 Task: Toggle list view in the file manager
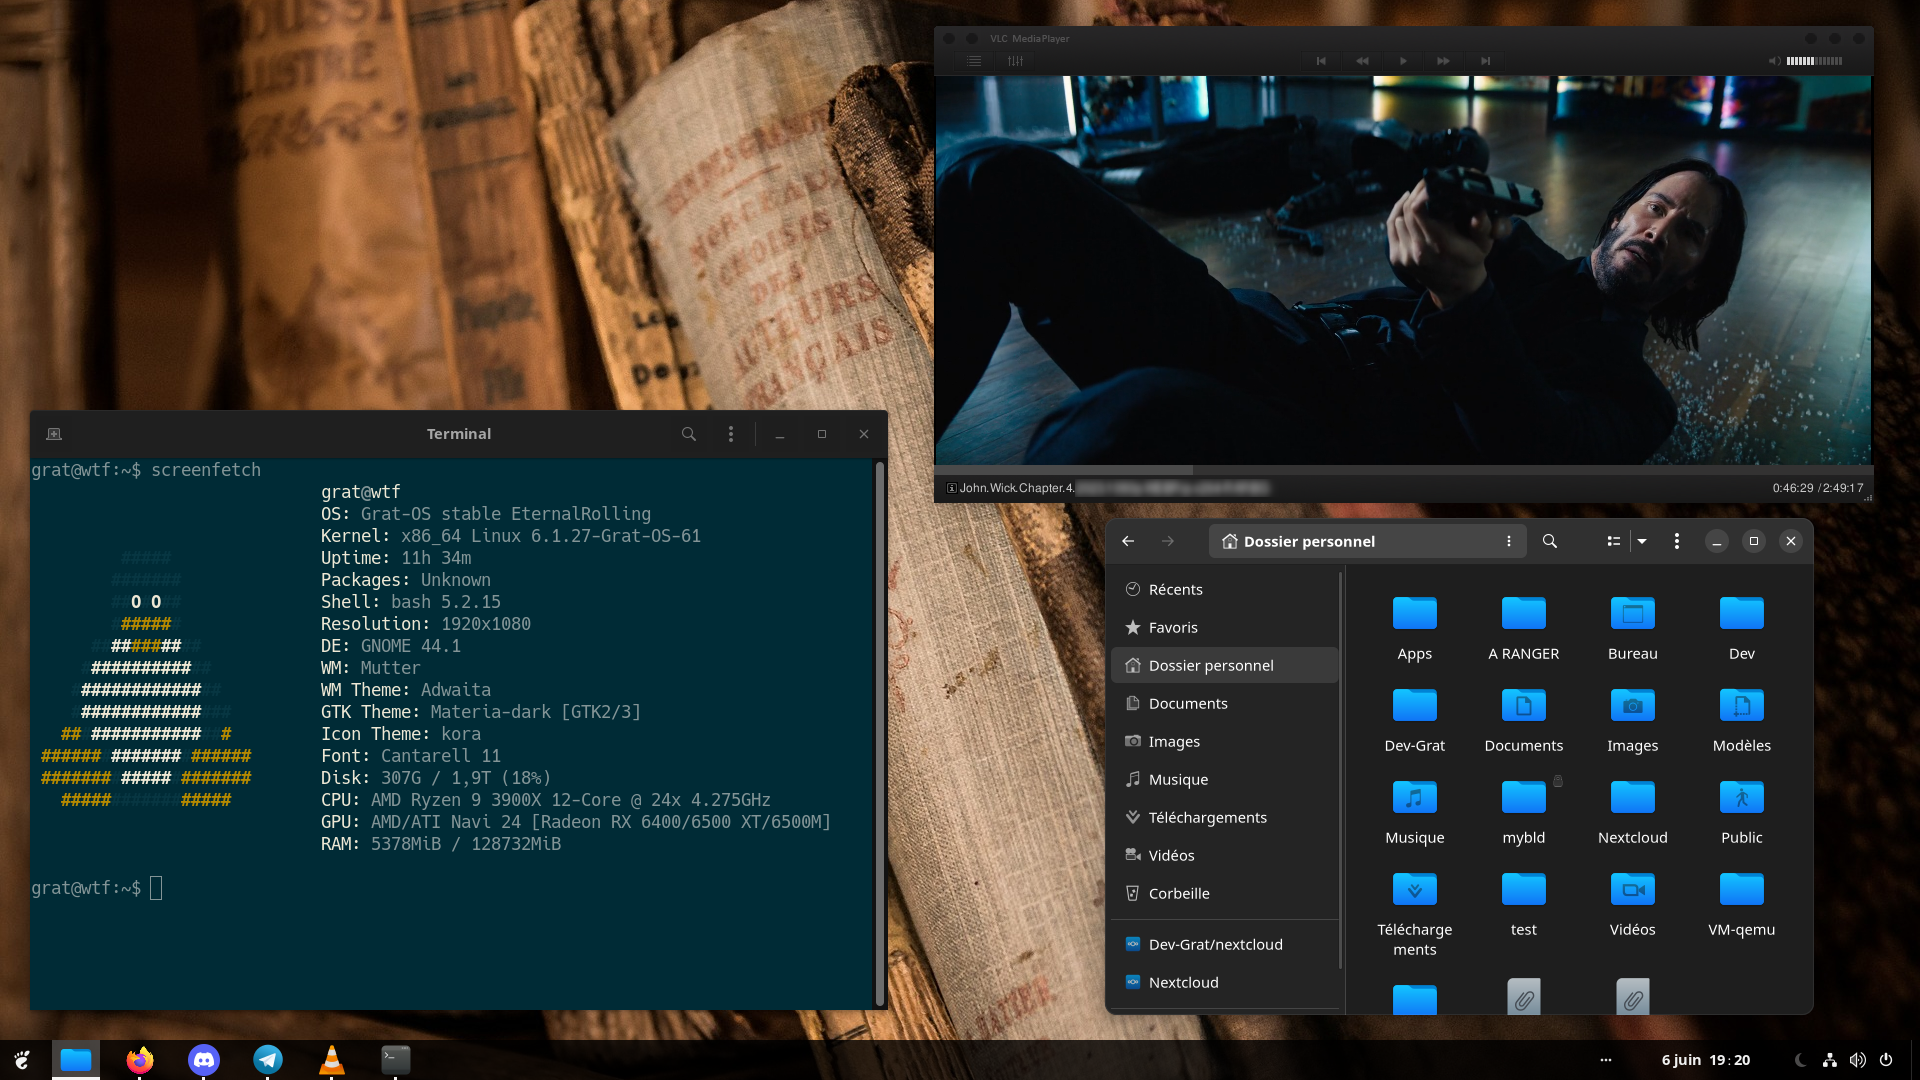(x=1613, y=541)
